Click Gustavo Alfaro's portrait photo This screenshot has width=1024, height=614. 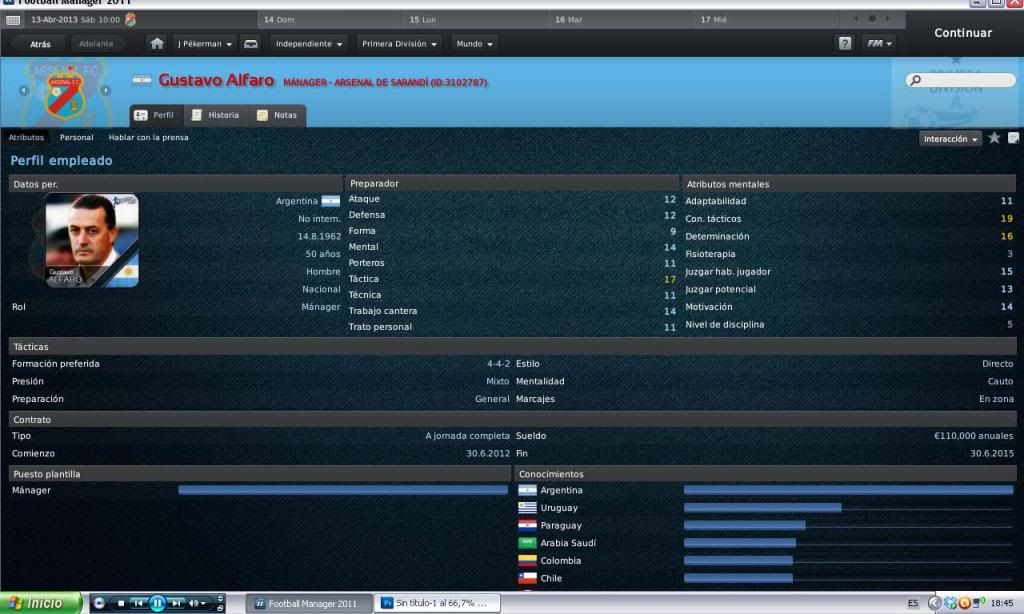point(91,240)
